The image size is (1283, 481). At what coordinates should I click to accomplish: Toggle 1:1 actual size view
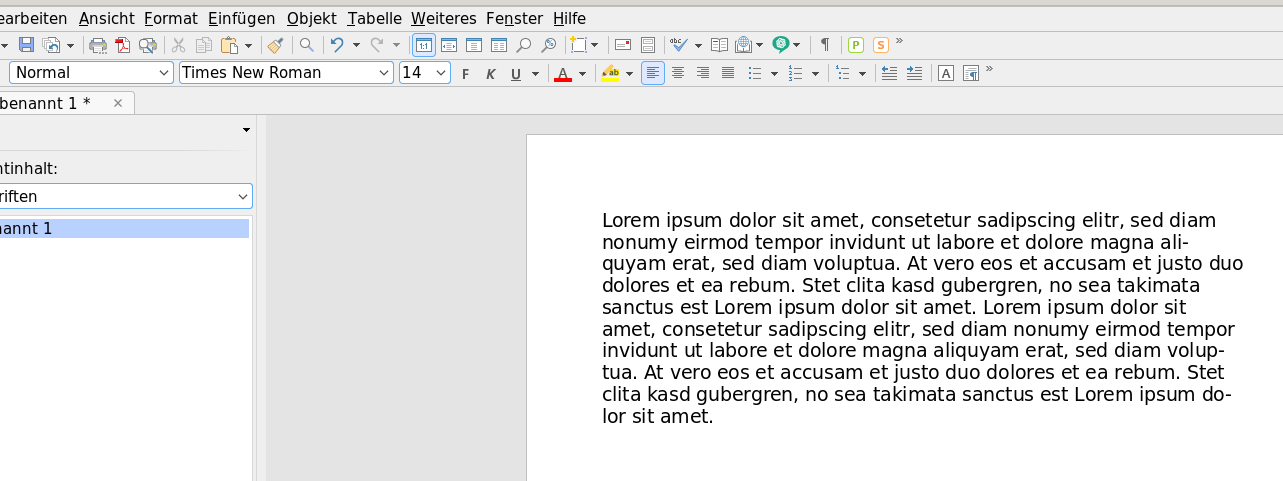click(424, 45)
